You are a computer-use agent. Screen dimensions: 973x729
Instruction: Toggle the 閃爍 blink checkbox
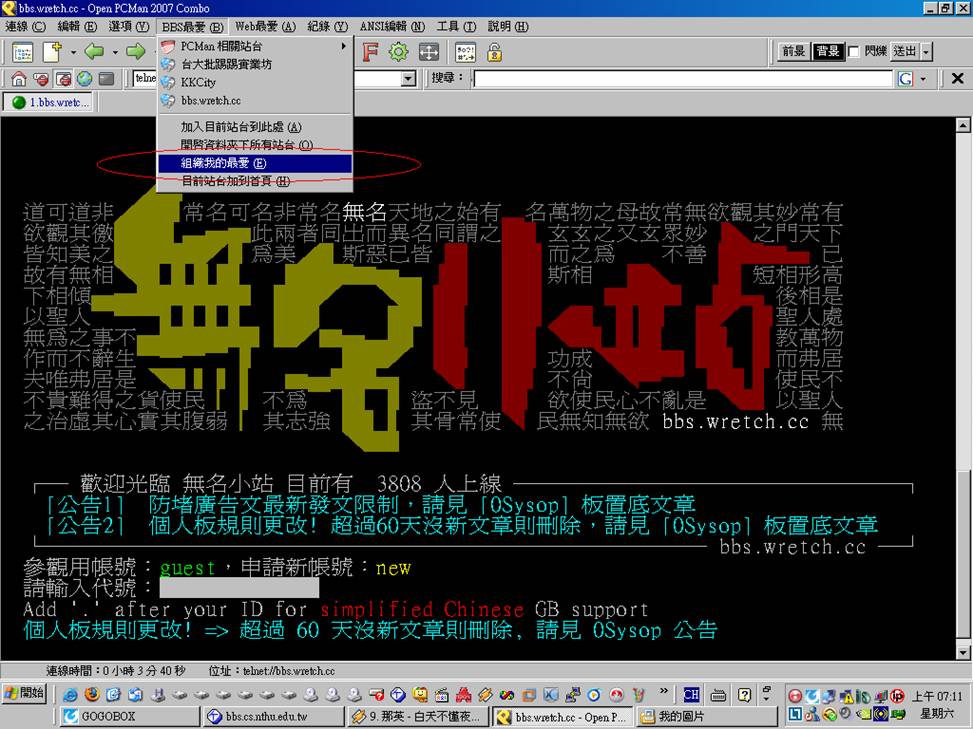(x=854, y=51)
